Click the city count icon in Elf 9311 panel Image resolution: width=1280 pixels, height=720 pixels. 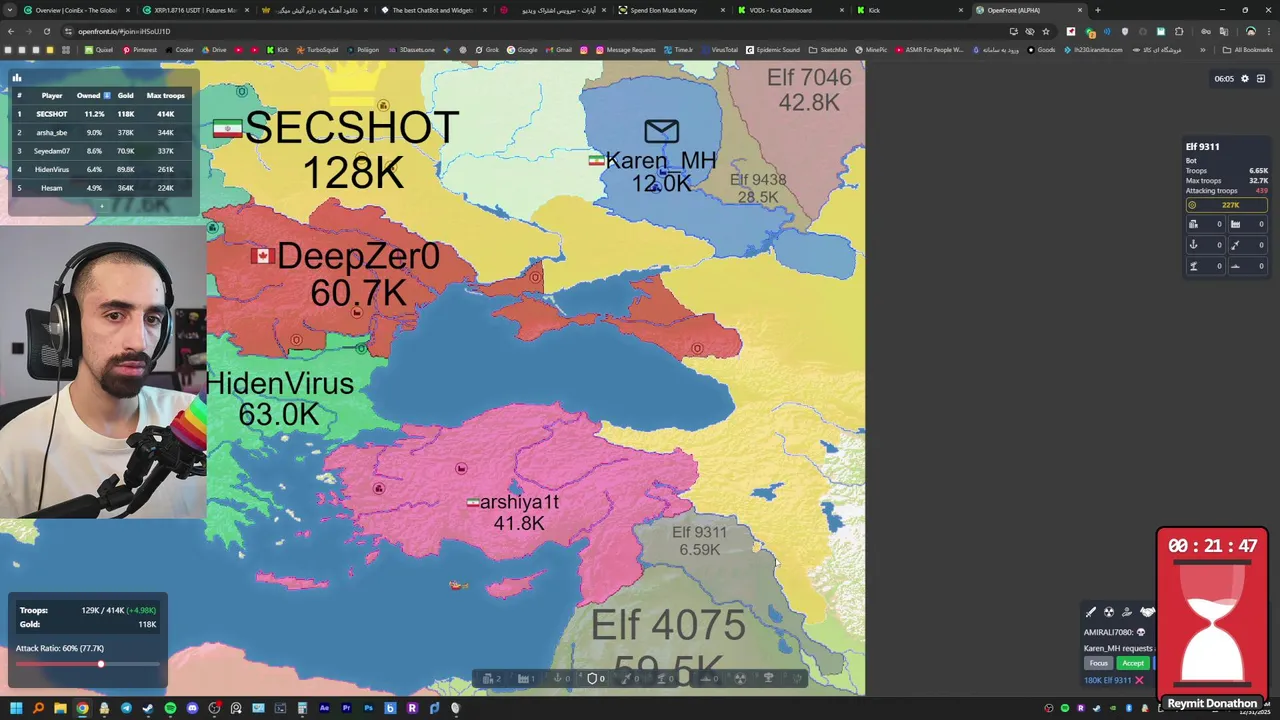(x=1193, y=224)
